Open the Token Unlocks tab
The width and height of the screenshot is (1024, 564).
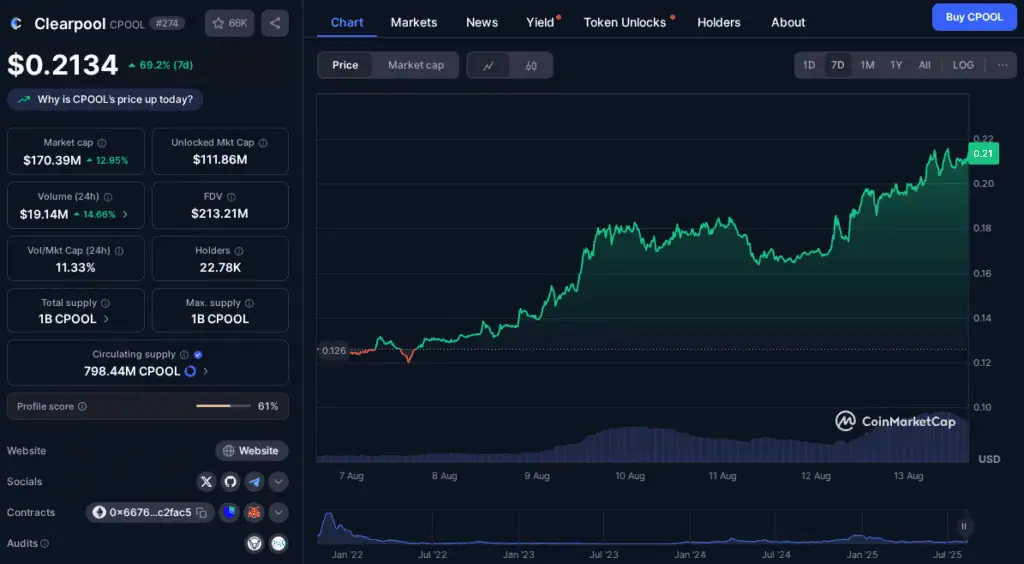coord(625,22)
